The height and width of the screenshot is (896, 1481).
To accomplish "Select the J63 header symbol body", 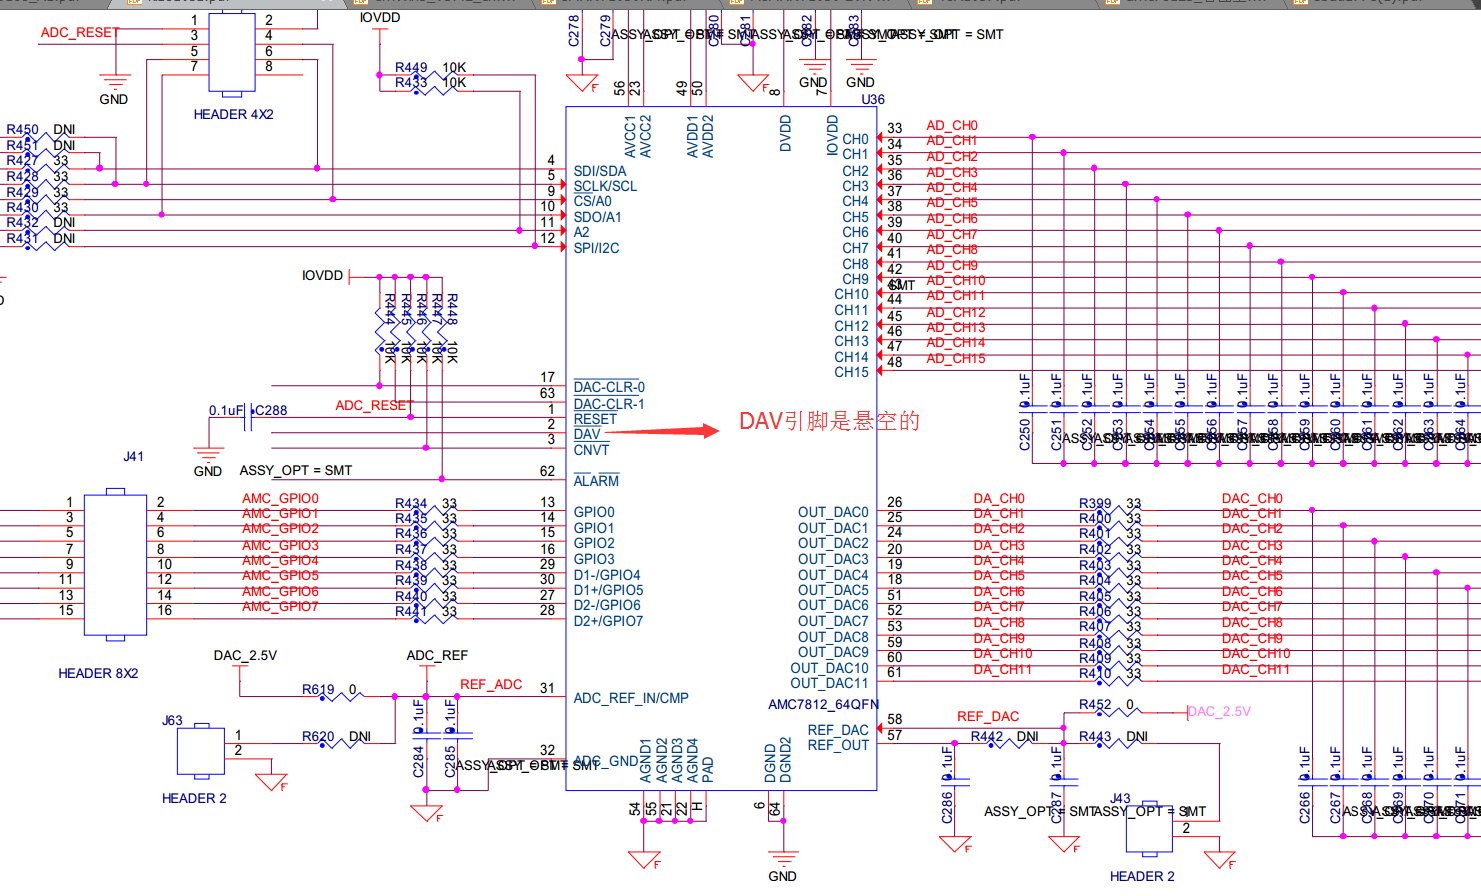I will click(200, 750).
